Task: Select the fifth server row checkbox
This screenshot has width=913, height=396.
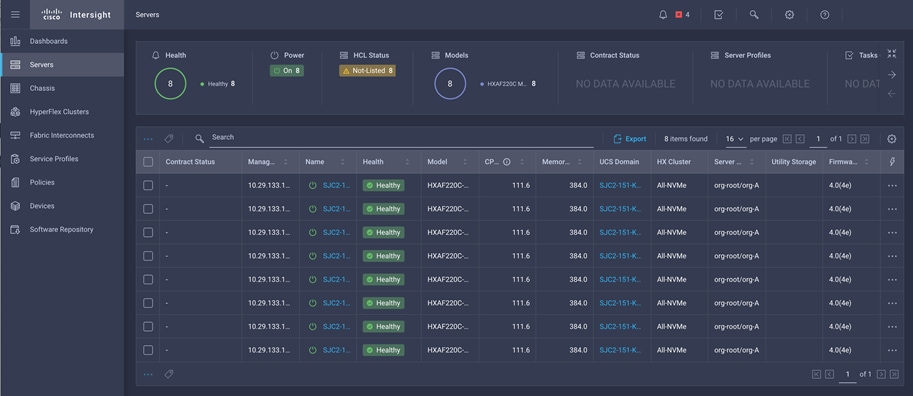Action: pos(148,280)
